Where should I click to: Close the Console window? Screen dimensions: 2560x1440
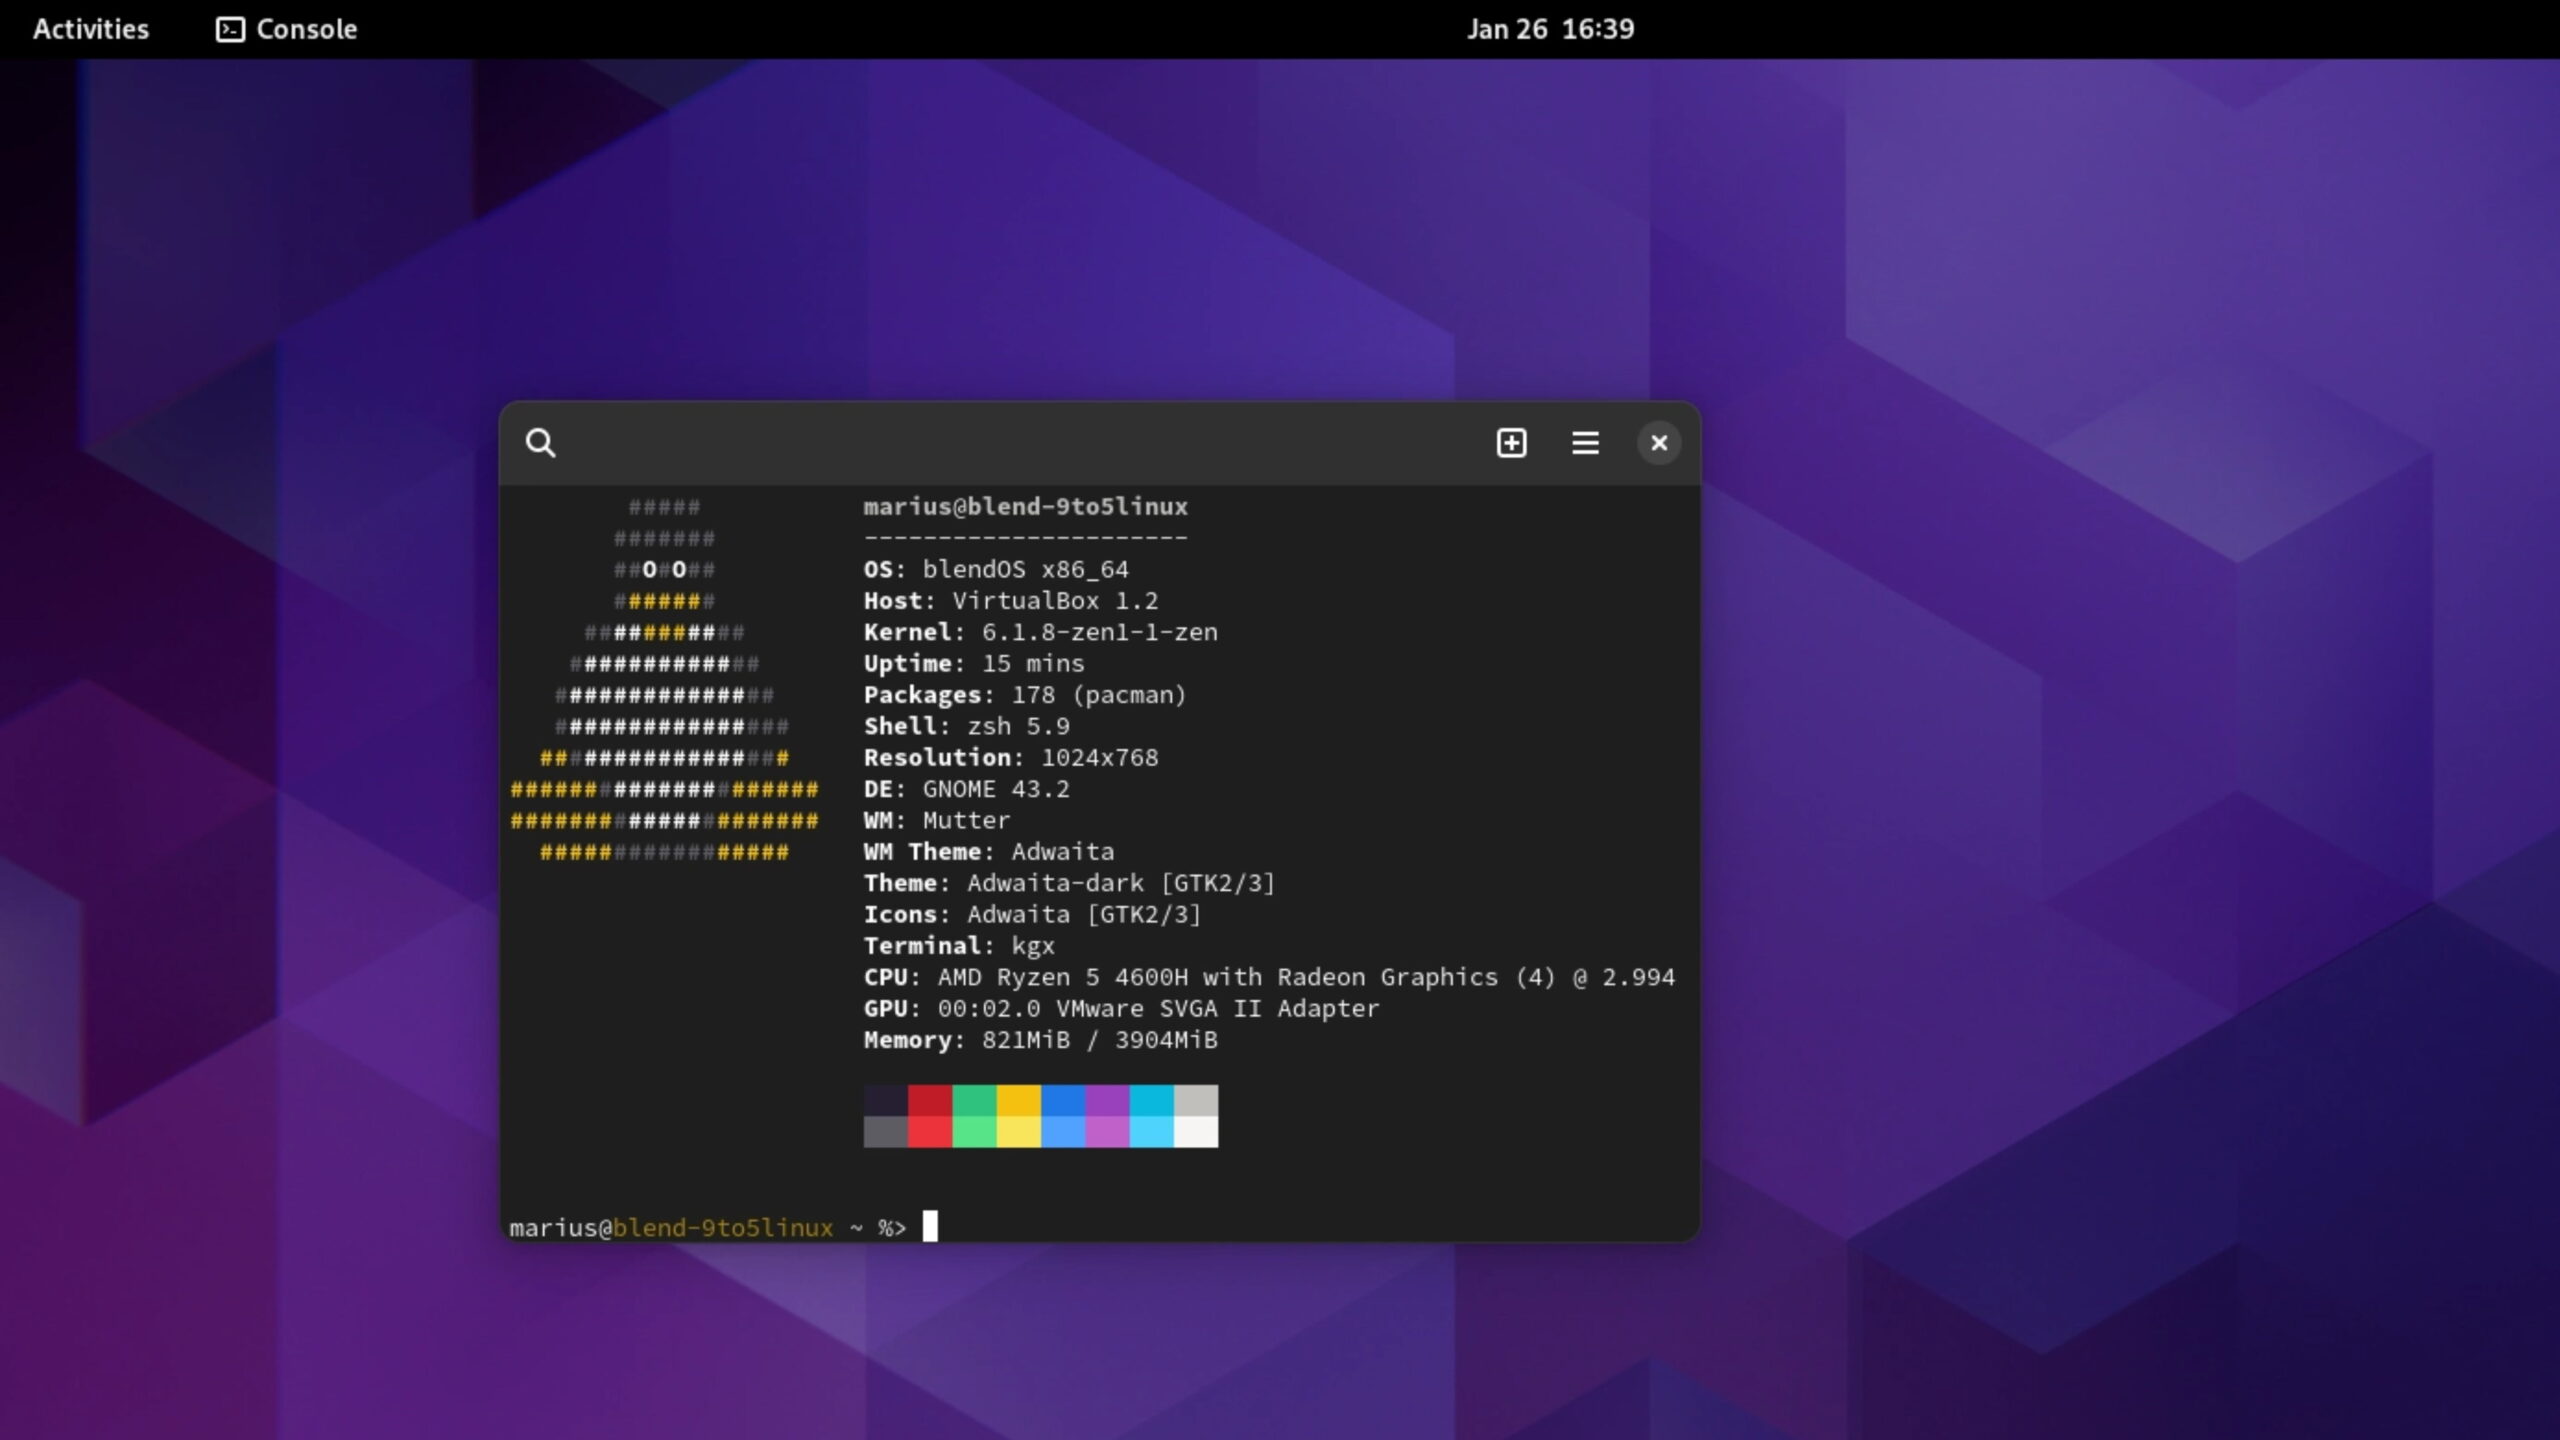[1659, 443]
